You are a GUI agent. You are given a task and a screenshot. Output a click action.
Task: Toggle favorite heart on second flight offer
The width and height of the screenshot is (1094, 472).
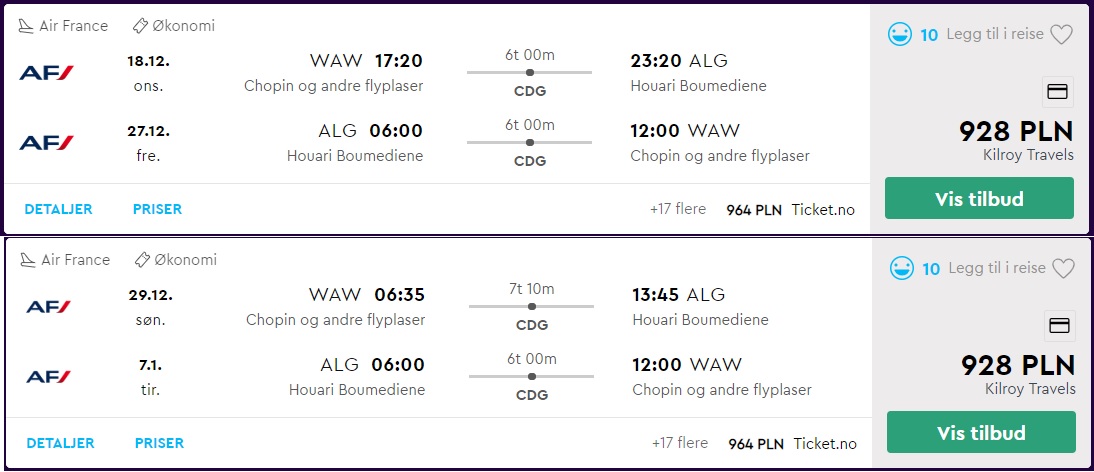click(x=1063, y=268)
